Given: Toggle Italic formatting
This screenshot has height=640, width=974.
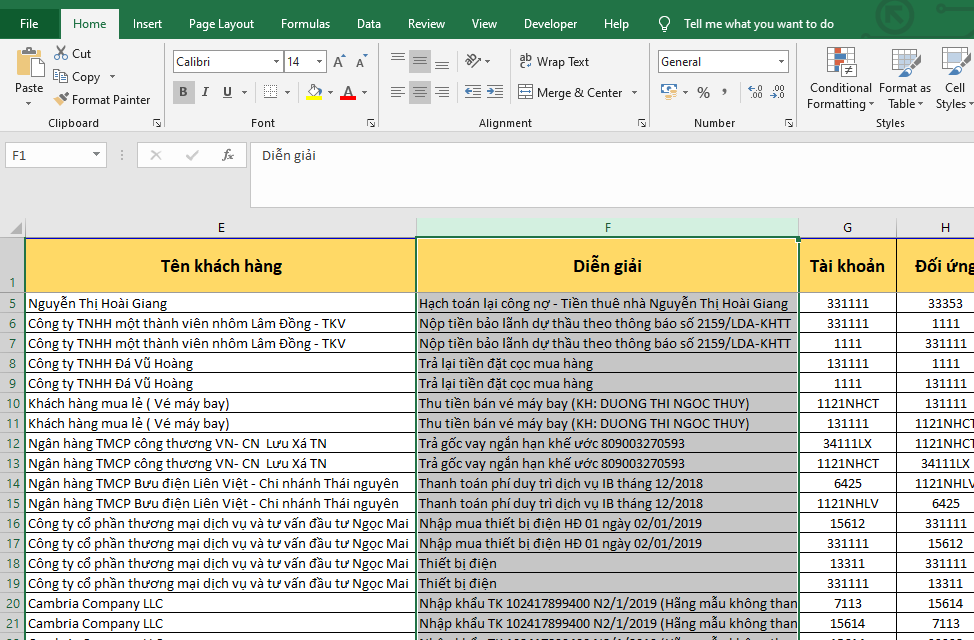Looking at the screenshot, I should [206, 93].
